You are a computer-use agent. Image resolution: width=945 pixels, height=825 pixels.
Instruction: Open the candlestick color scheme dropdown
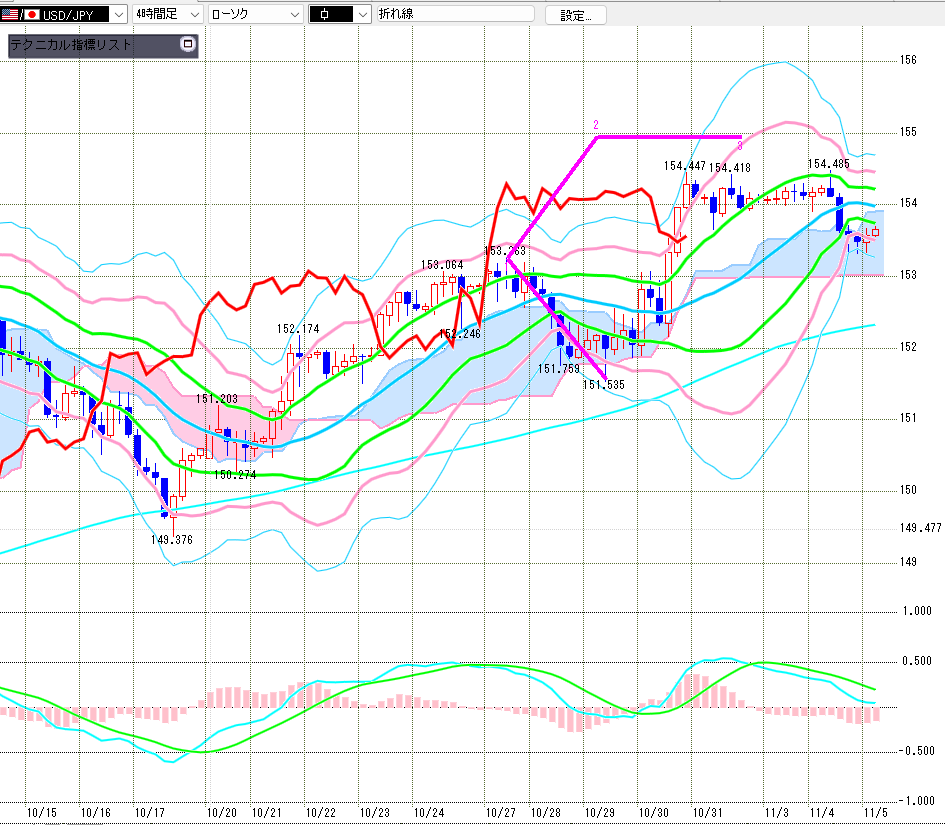click(x=361, y=15)
